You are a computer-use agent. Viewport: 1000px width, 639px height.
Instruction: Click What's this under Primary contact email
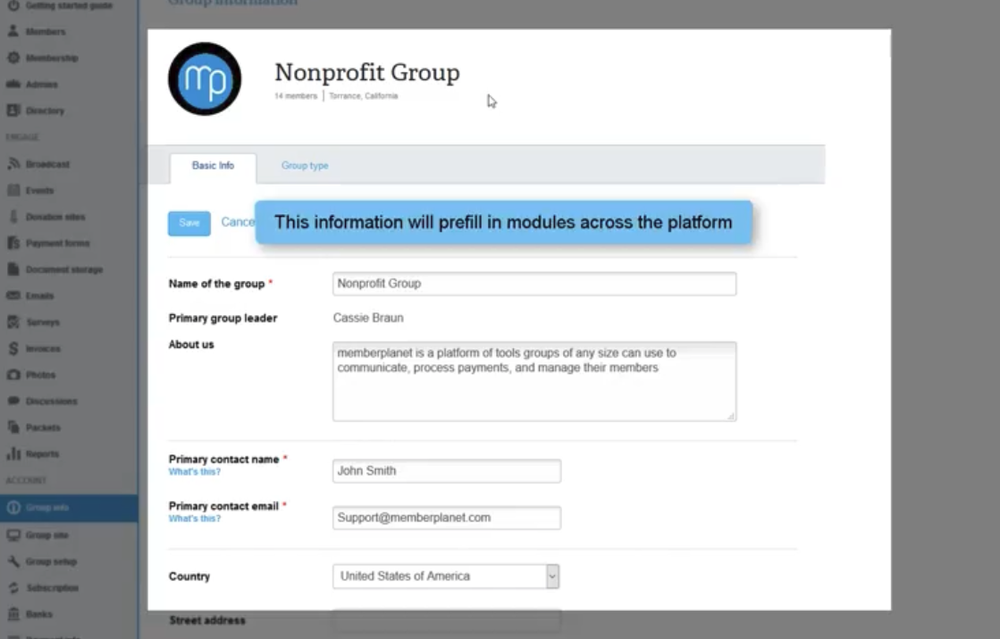[x=195, y=518]
